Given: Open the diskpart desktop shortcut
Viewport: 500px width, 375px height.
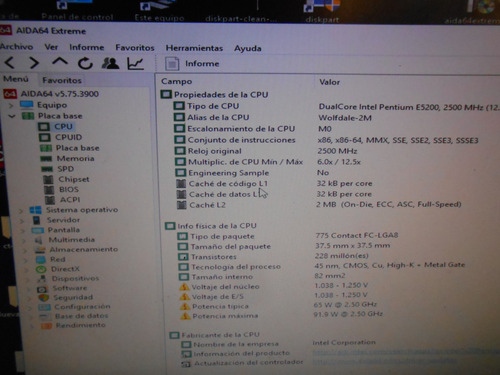Looking at the screenshot, I should tap(322, 13).
